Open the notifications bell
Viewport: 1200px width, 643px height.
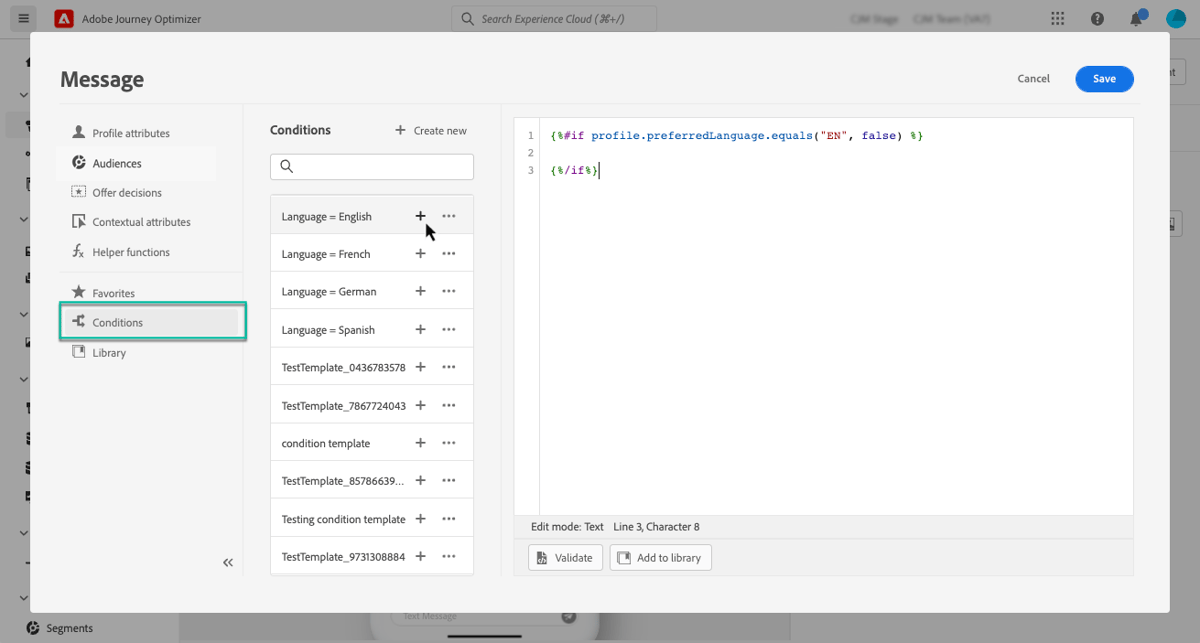tap(1135, 18)
